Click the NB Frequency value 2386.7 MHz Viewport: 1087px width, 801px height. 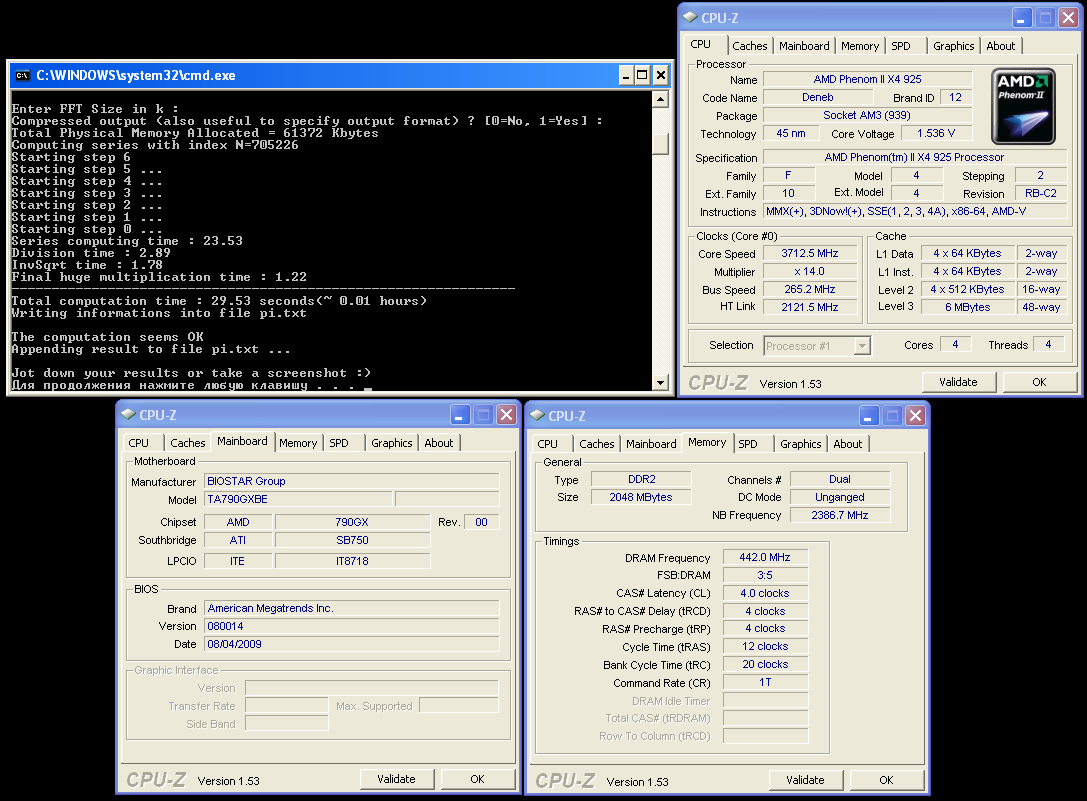pyautogui.click(x=840, y=515)
